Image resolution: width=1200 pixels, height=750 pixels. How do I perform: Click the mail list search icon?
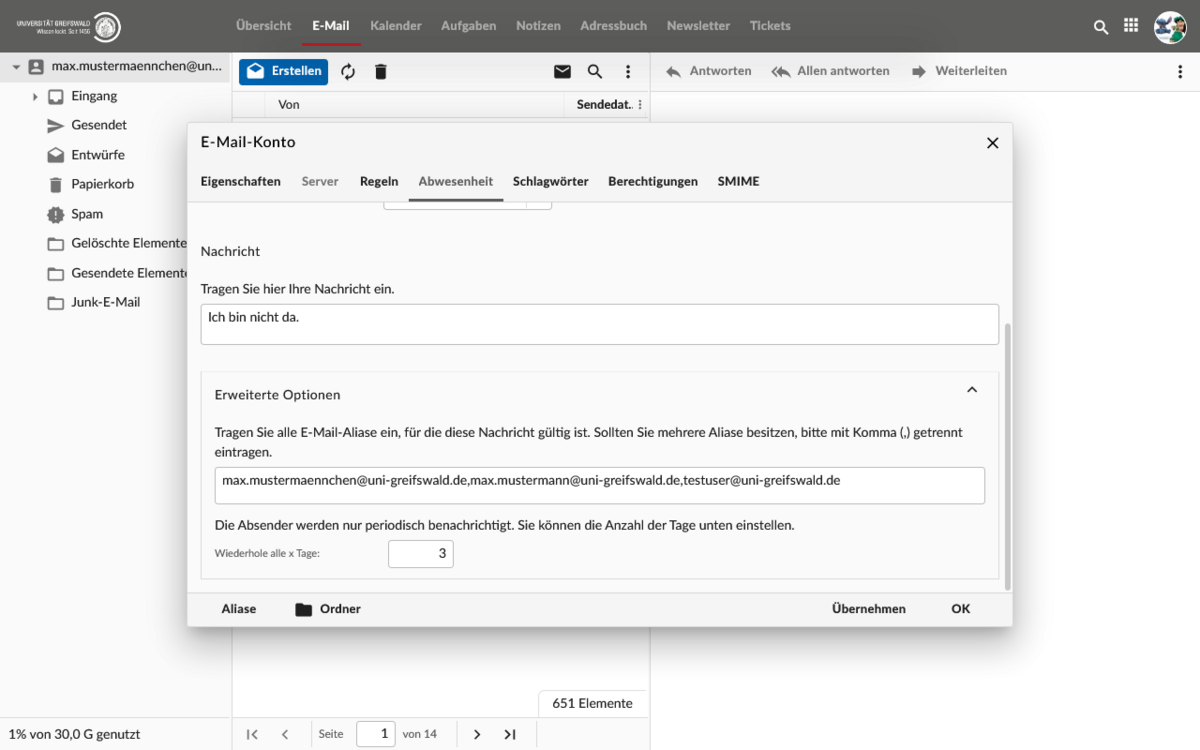pyautogui.click(x=595, y=72)
